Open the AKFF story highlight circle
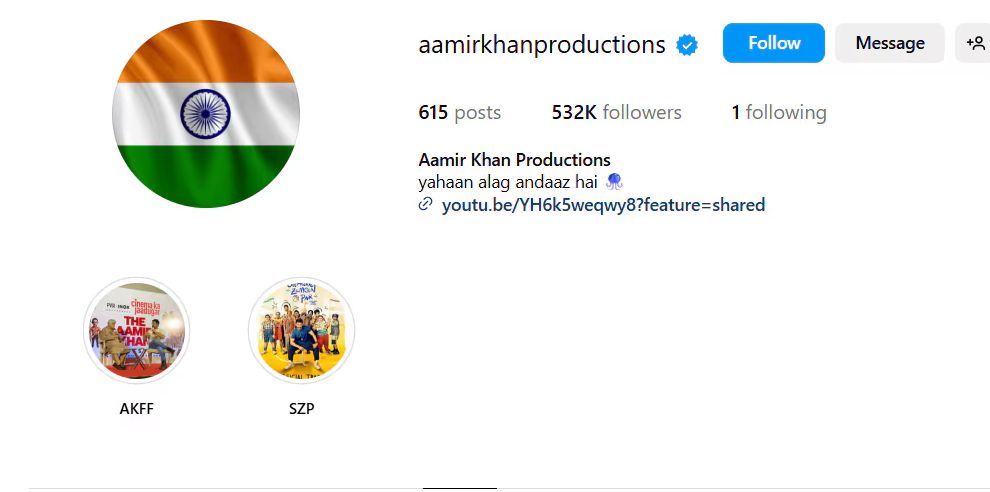Screen dimensions: 990x492 [136, 330]
